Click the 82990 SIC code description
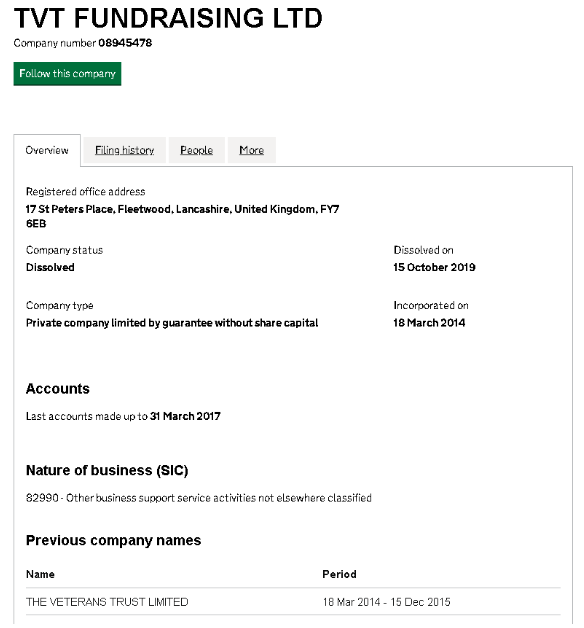 (199, 498)
